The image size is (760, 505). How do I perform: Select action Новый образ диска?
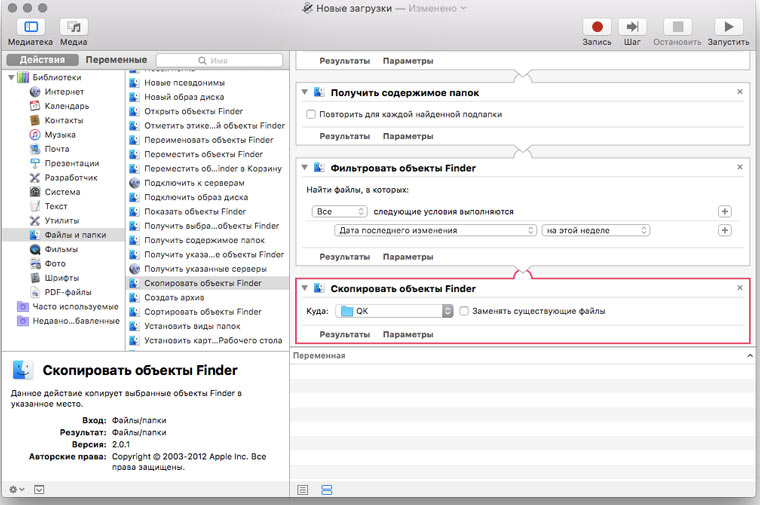point(184,96)
